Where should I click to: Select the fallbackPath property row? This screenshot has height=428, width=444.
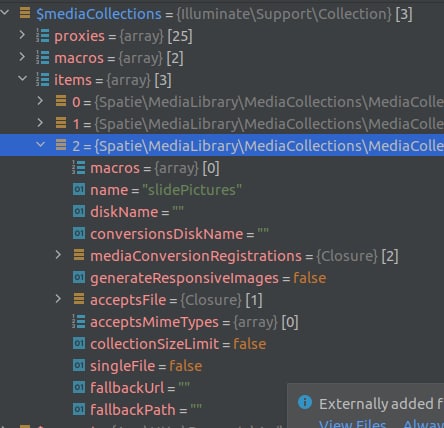pyautogui.click(x=146, y=410)
